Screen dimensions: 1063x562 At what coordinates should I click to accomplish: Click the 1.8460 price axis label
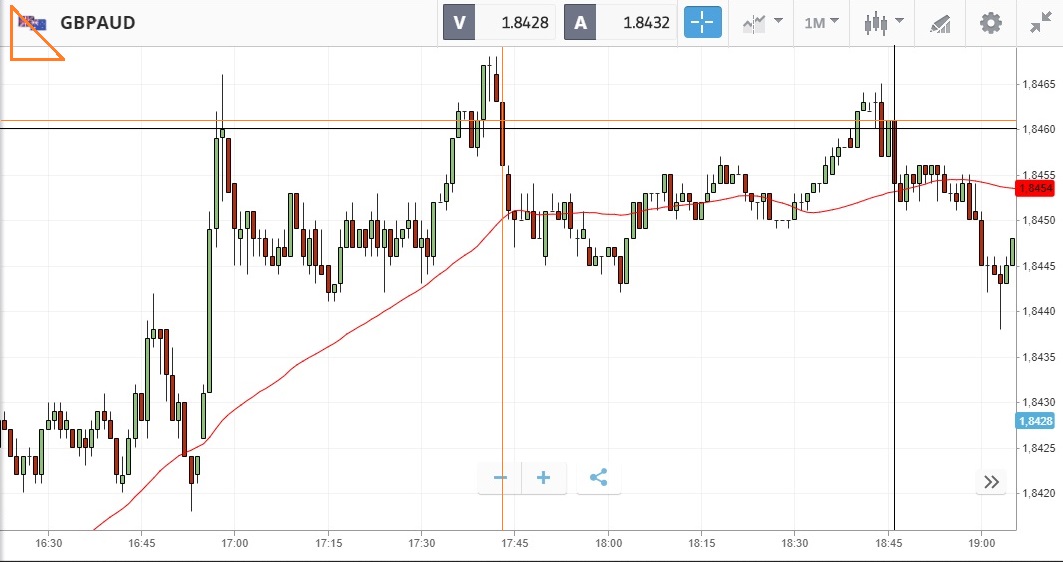click(1035, 129)
